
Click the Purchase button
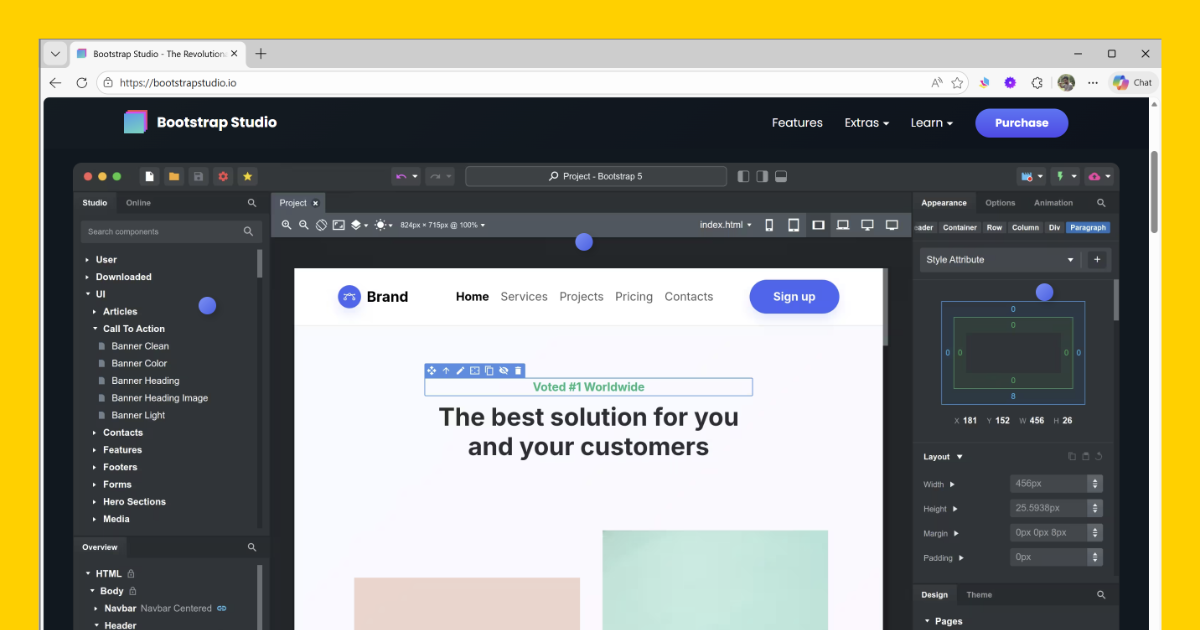point(1021,123)
